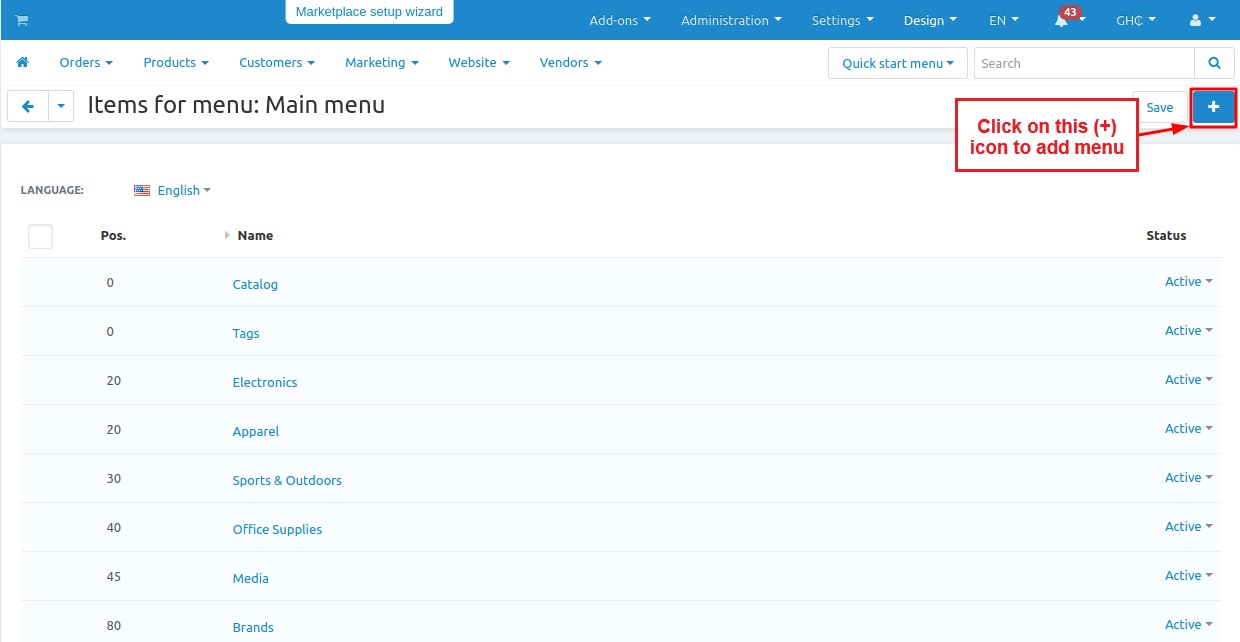Screen dimensions: 1240x642
Task: Open the notifications bell icon
Action: coord(1062,21)
